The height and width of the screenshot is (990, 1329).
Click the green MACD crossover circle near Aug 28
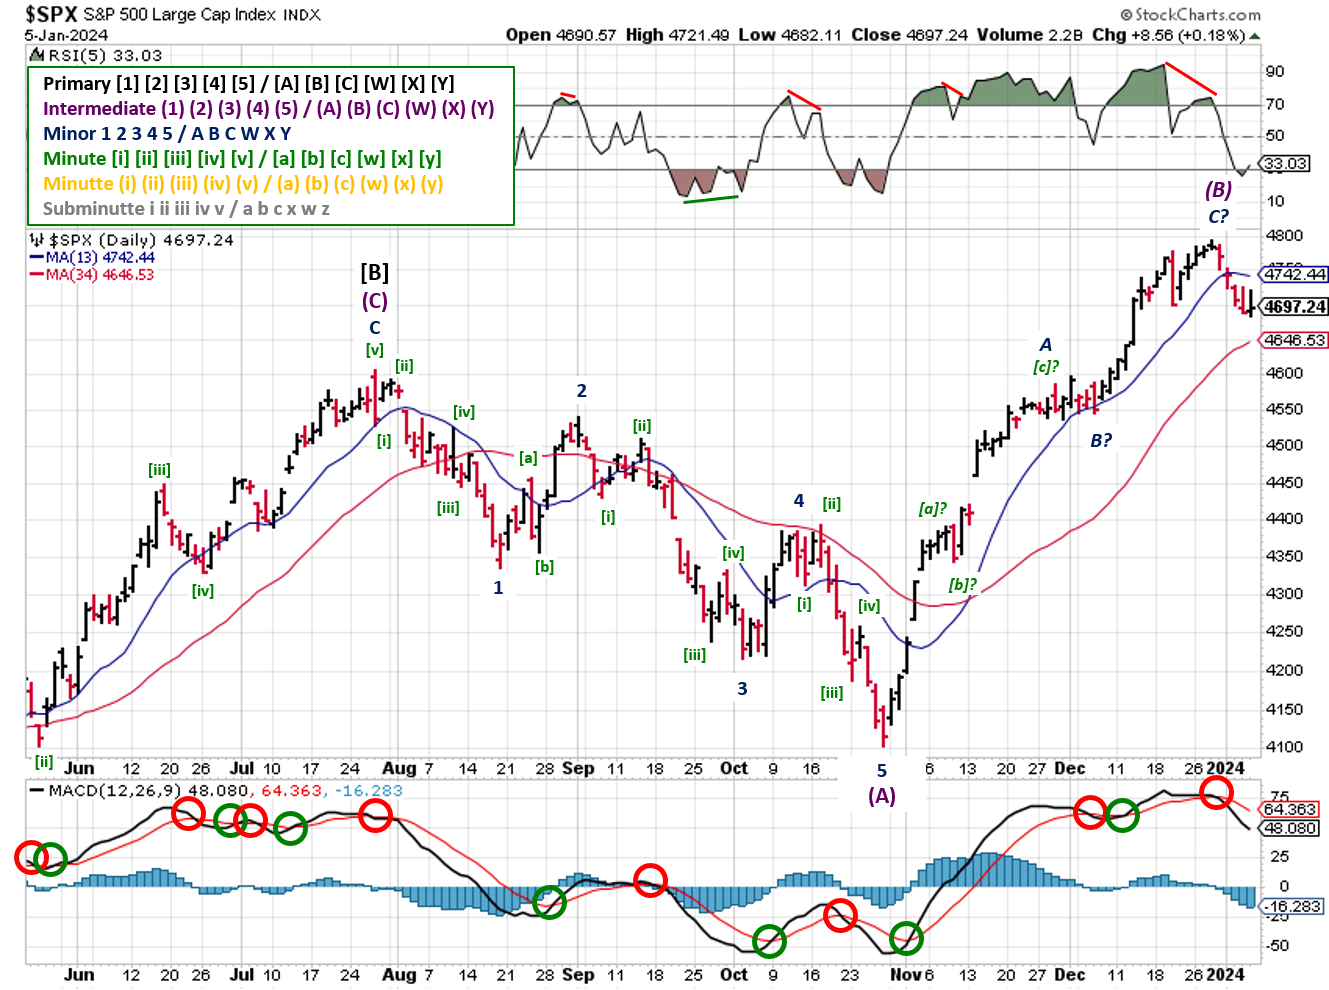[x=548, y=902]
